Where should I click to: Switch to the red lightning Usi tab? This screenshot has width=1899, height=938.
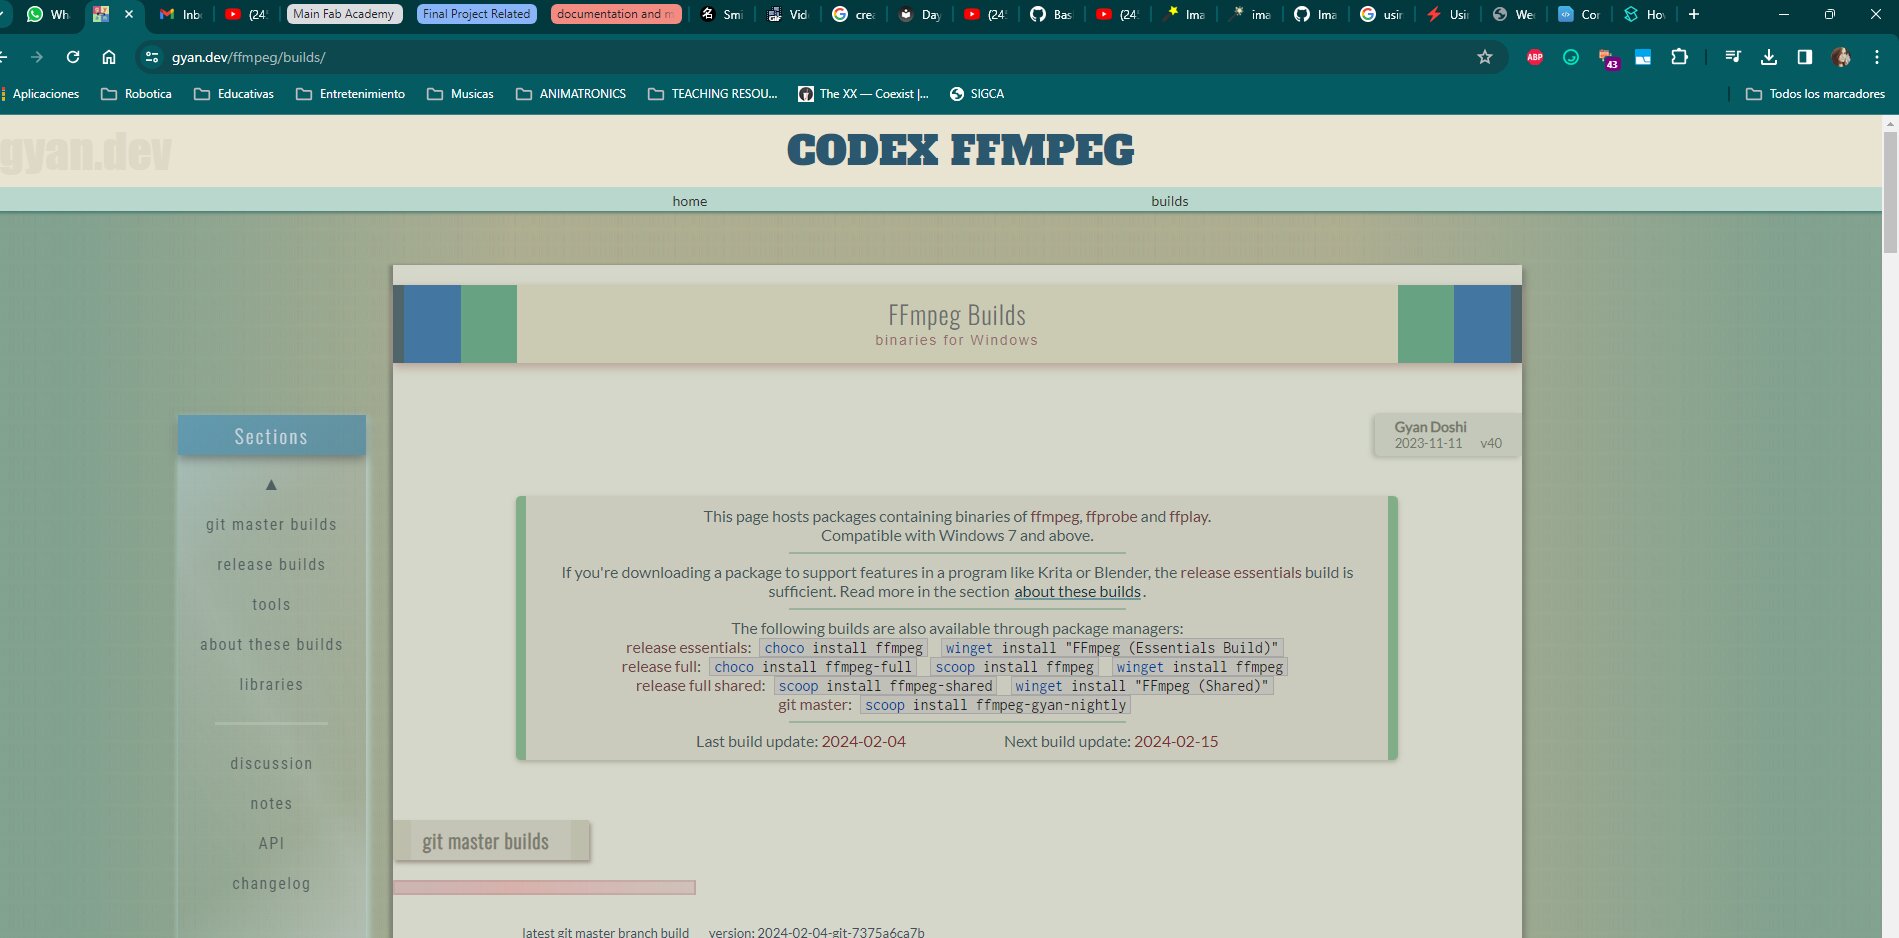tap(1447, 14)
